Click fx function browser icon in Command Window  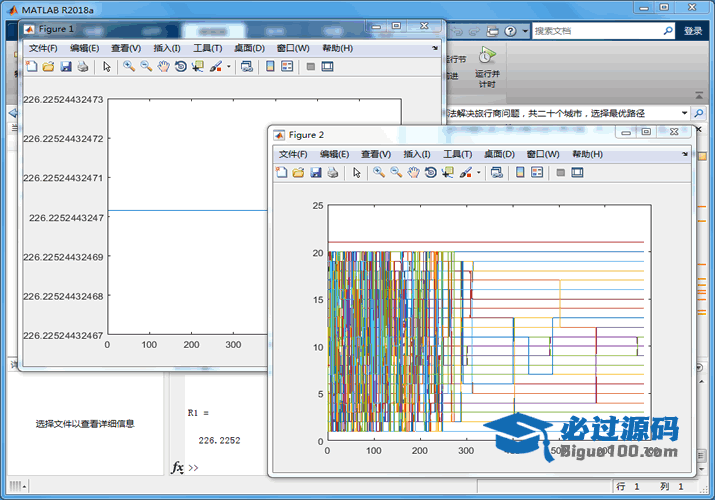point(177,467)
